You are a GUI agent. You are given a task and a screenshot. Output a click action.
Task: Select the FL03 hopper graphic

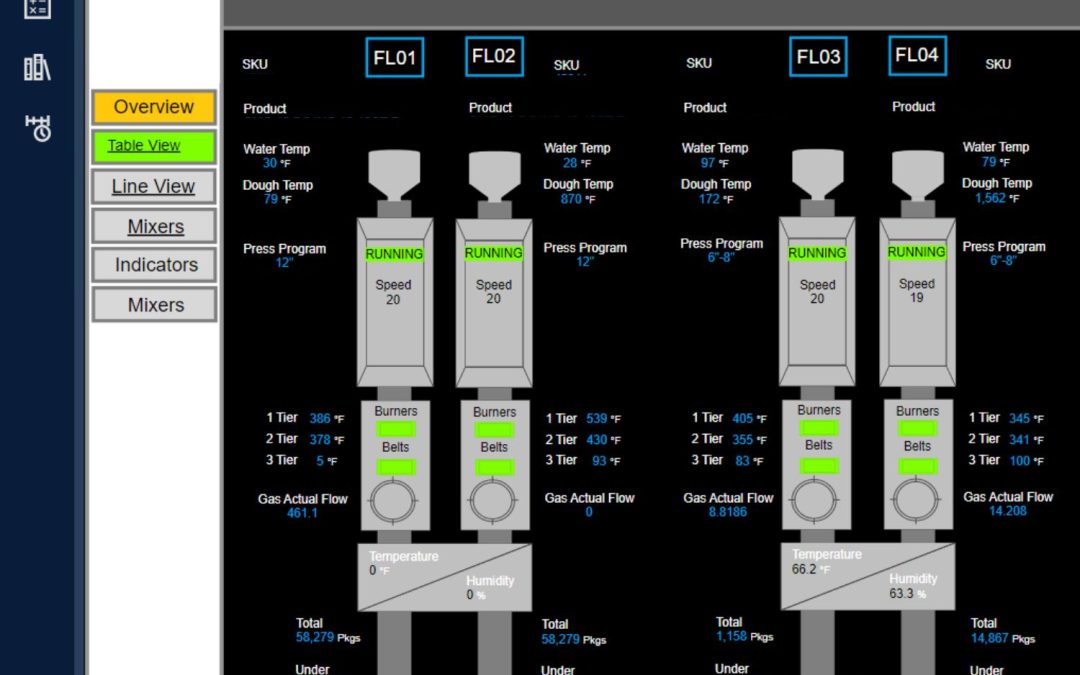pos(817,174)
